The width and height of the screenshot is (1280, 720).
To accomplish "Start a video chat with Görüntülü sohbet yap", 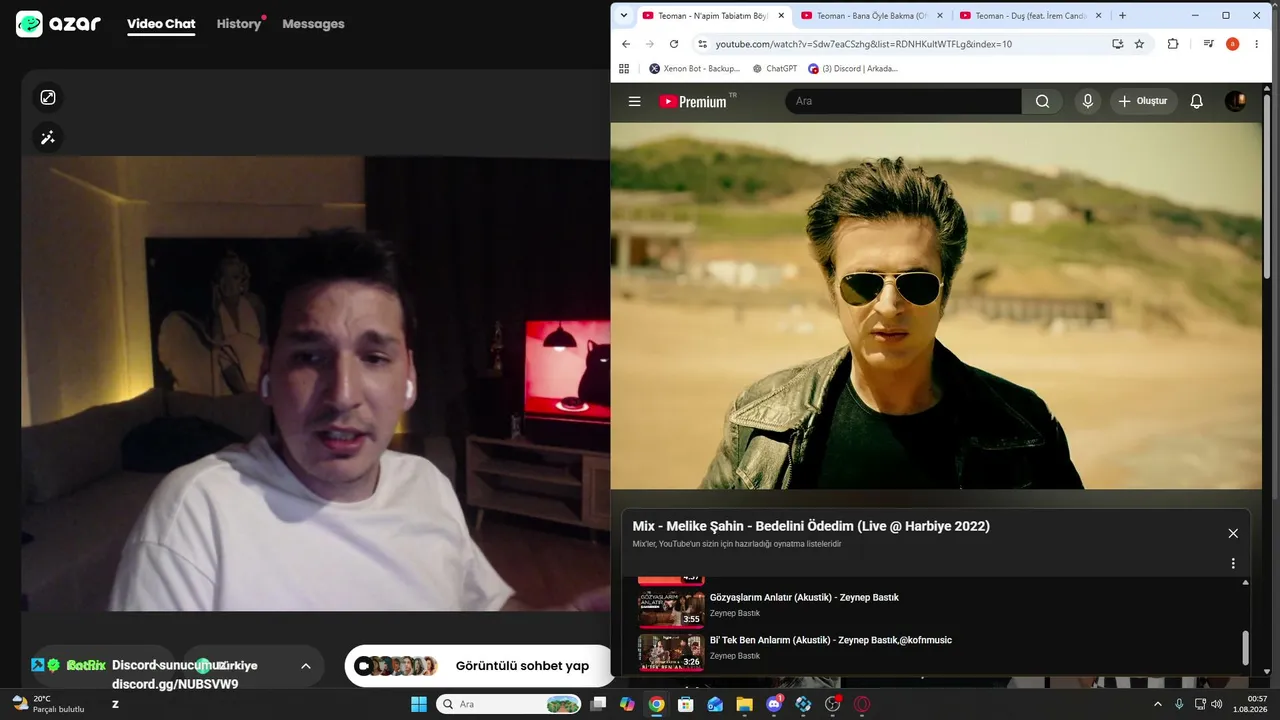I will (x=479, y=666).
